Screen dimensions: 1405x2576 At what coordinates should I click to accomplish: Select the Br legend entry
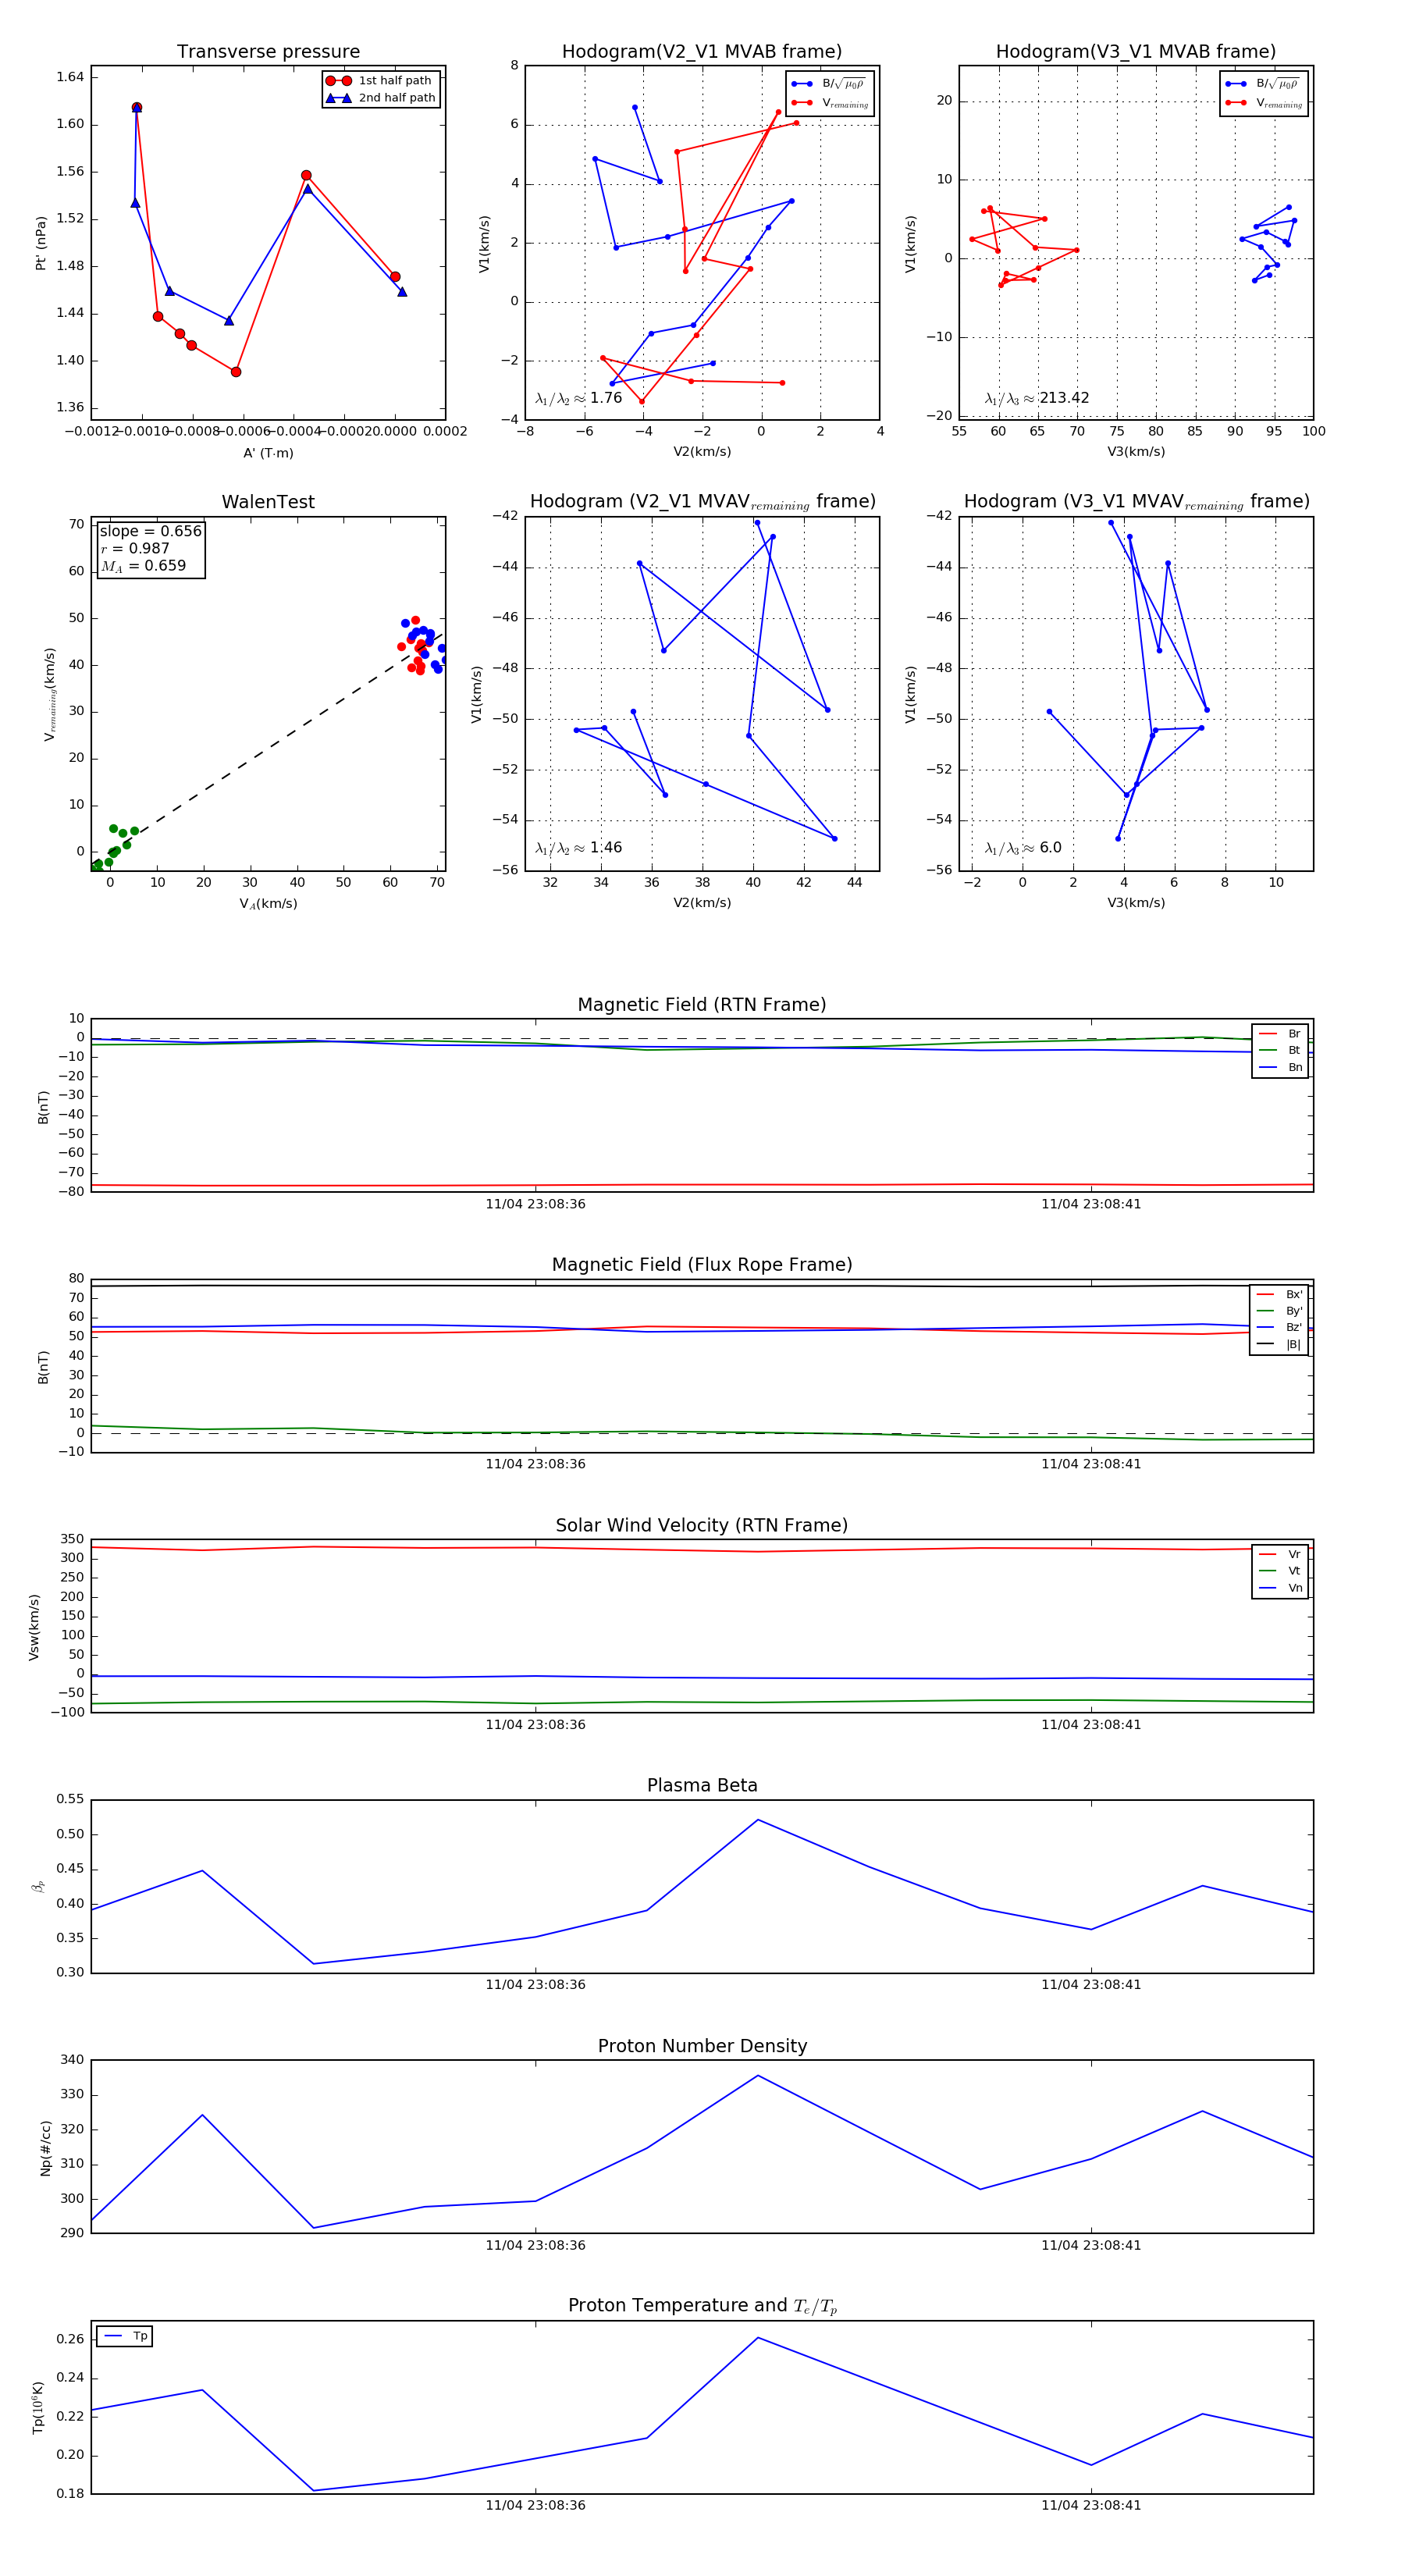[x=1280, y=1034]
